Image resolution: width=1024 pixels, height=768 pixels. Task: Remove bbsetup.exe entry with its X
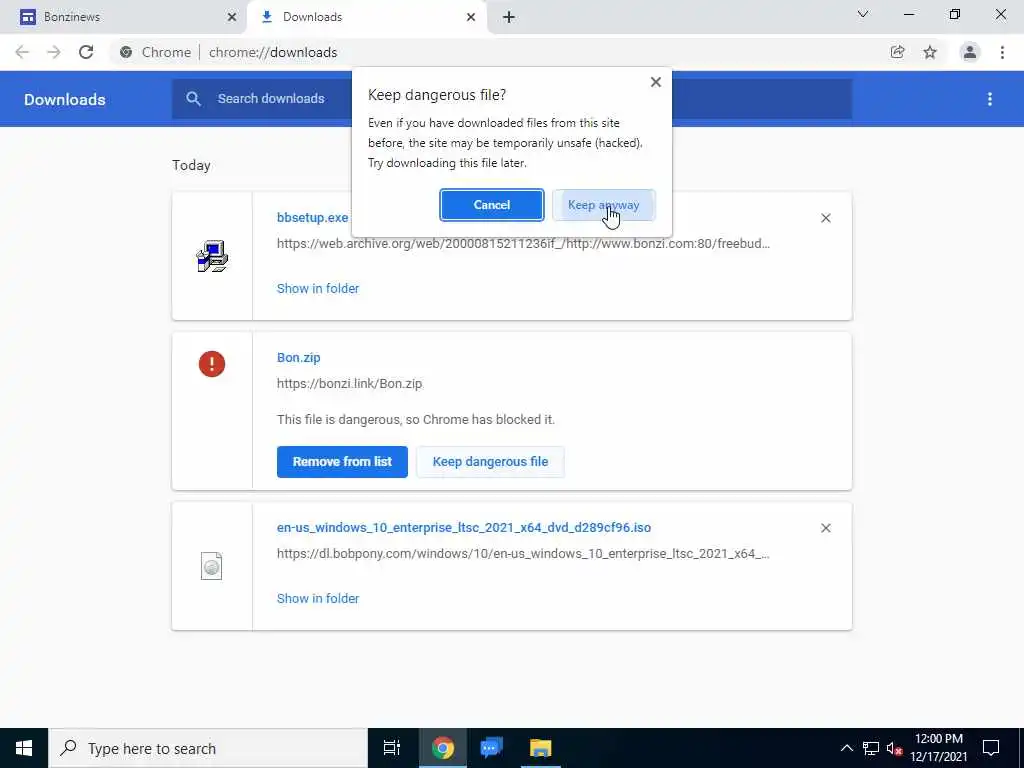click(825, 218)
